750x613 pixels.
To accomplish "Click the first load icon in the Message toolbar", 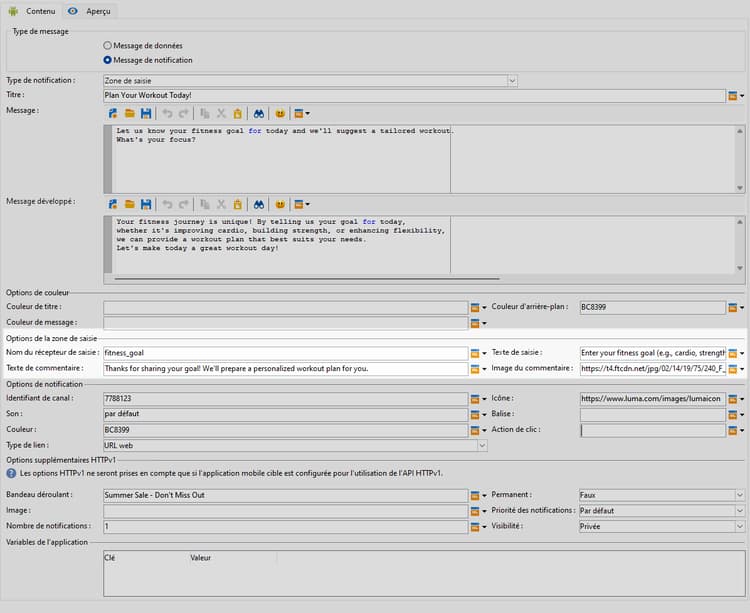I will pyautogui.click(x=113, y=113).
